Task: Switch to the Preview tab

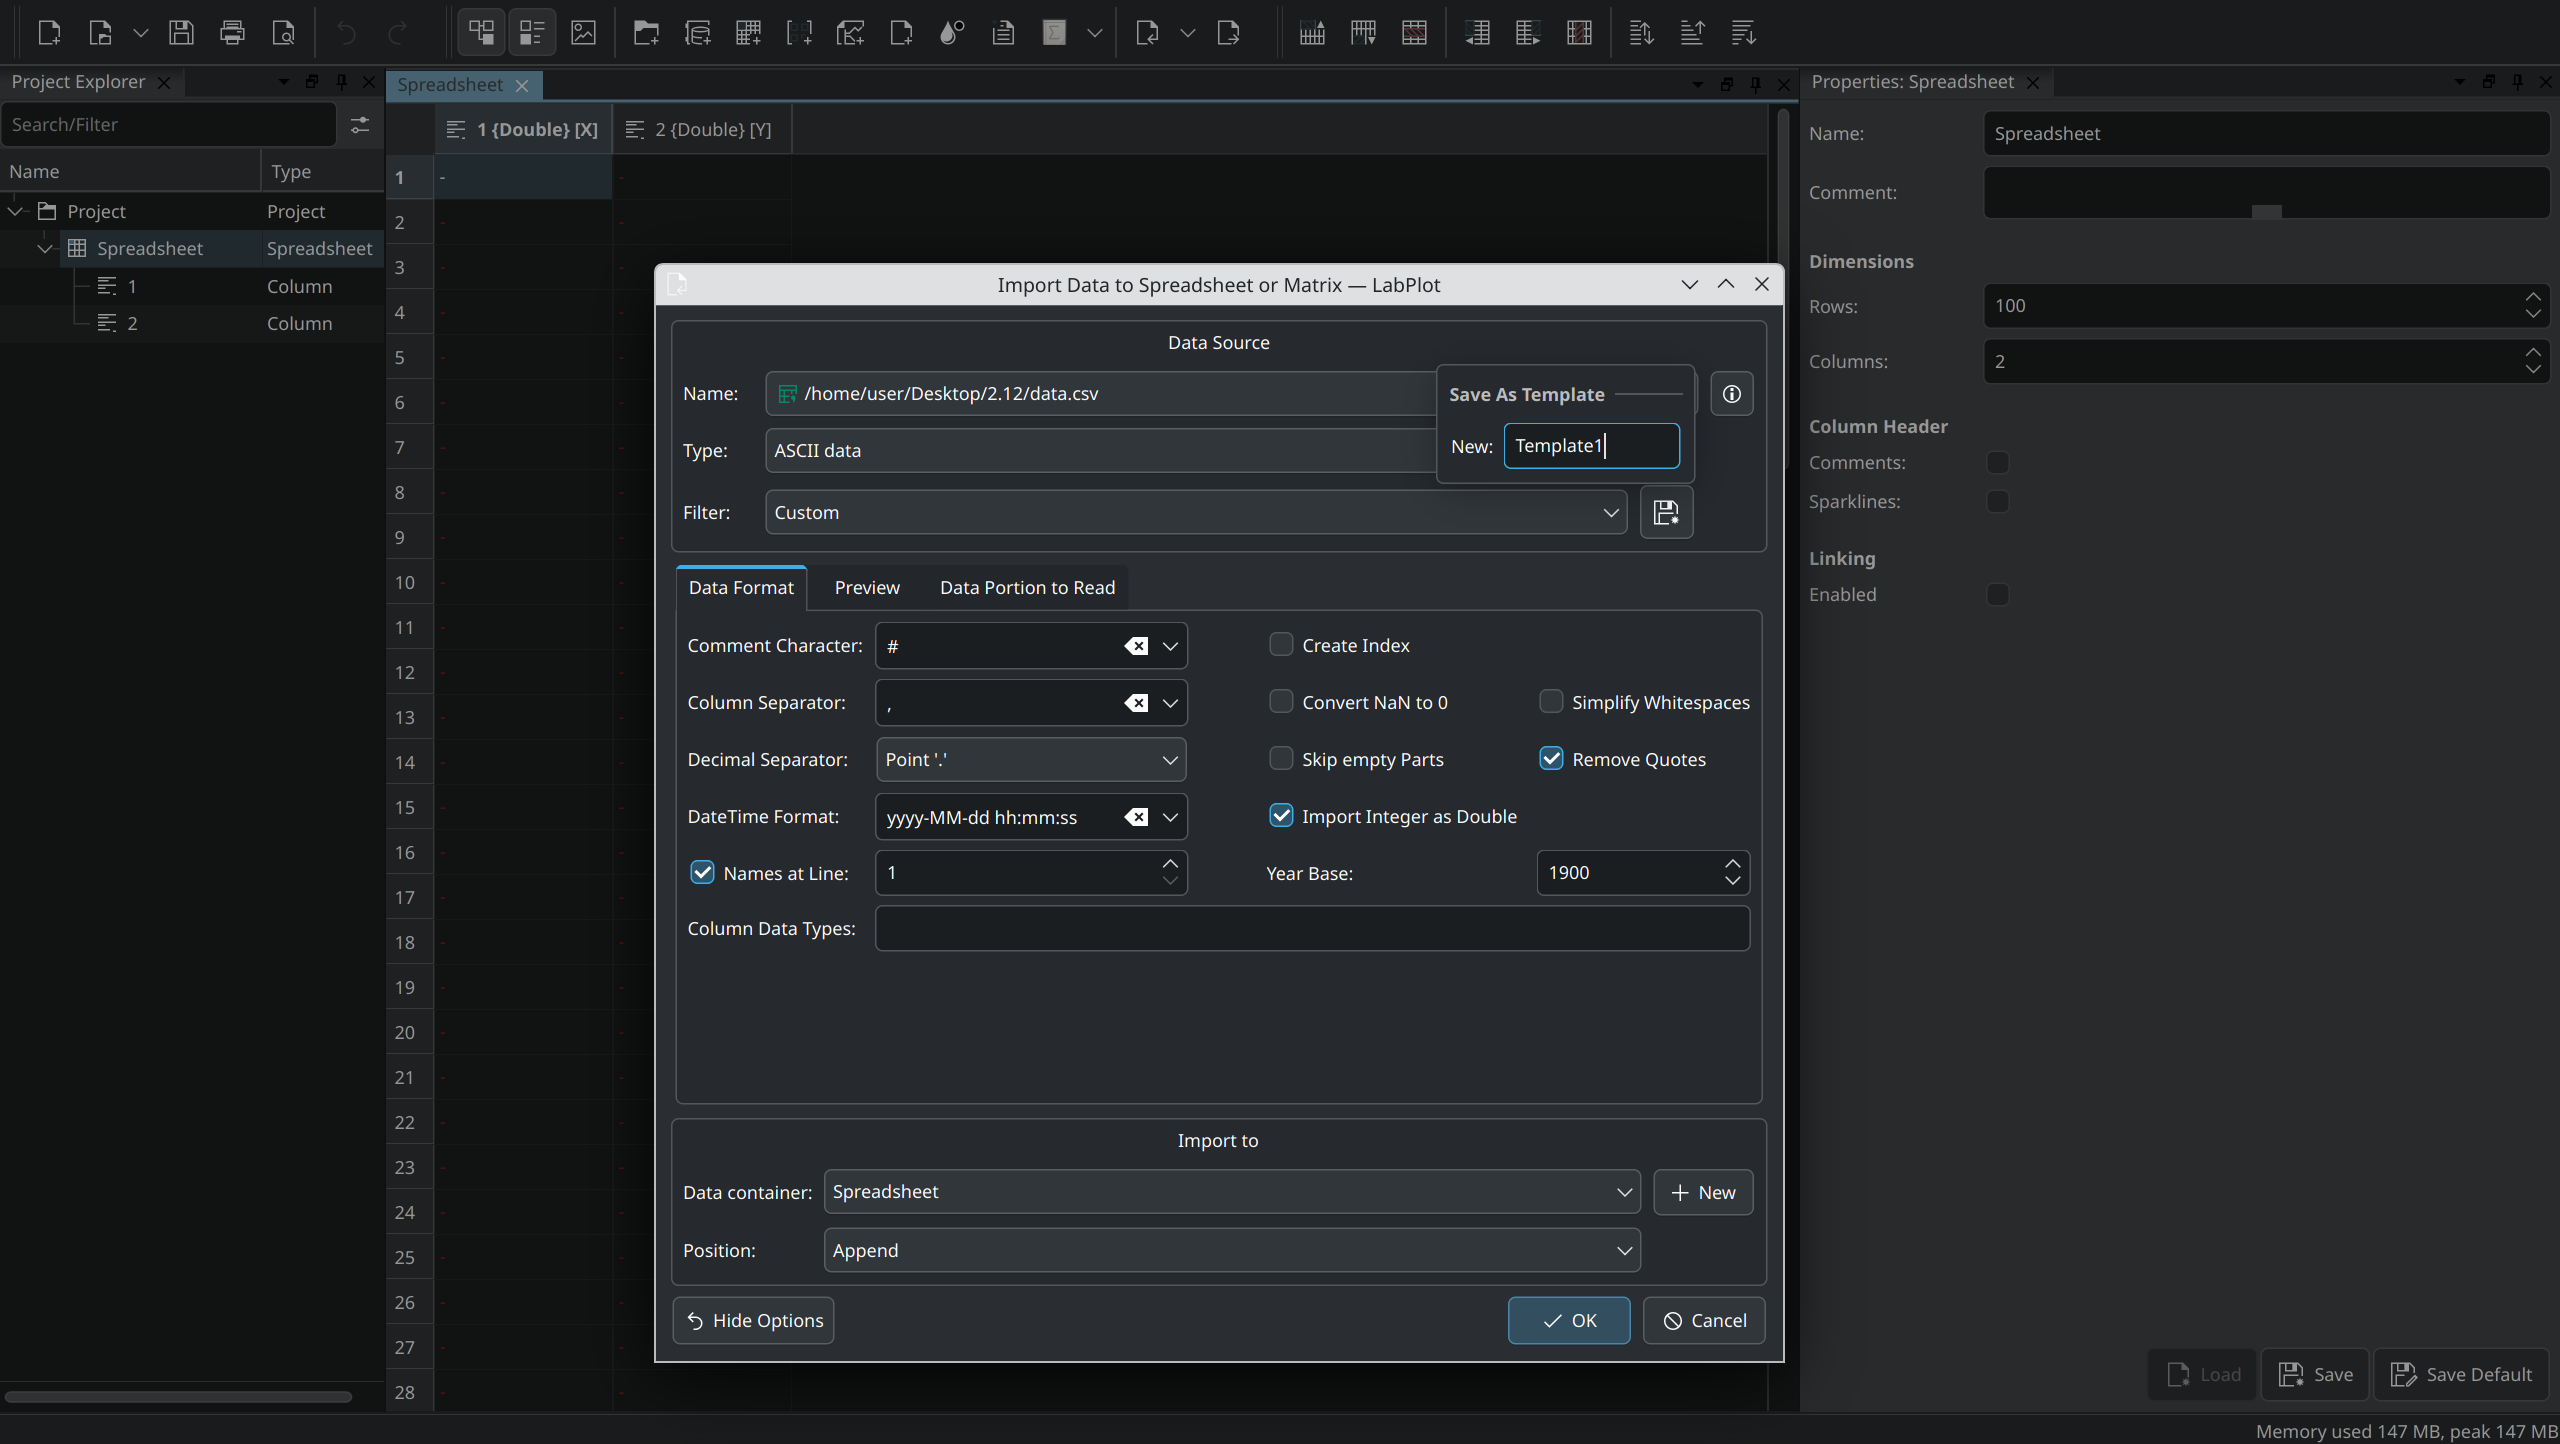Action: coord(866,587)
